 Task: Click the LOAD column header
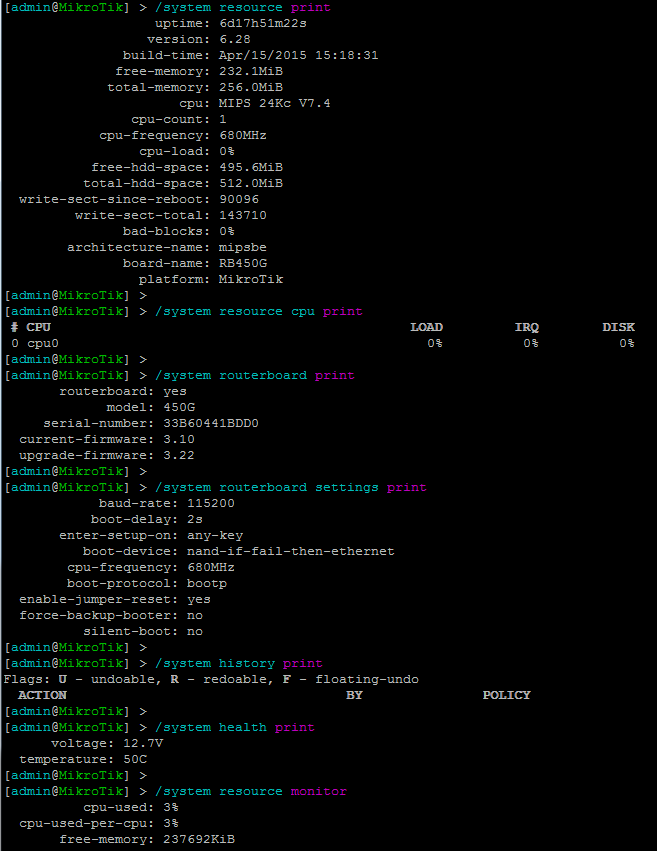pyautogui.click(x=426, y=327)
